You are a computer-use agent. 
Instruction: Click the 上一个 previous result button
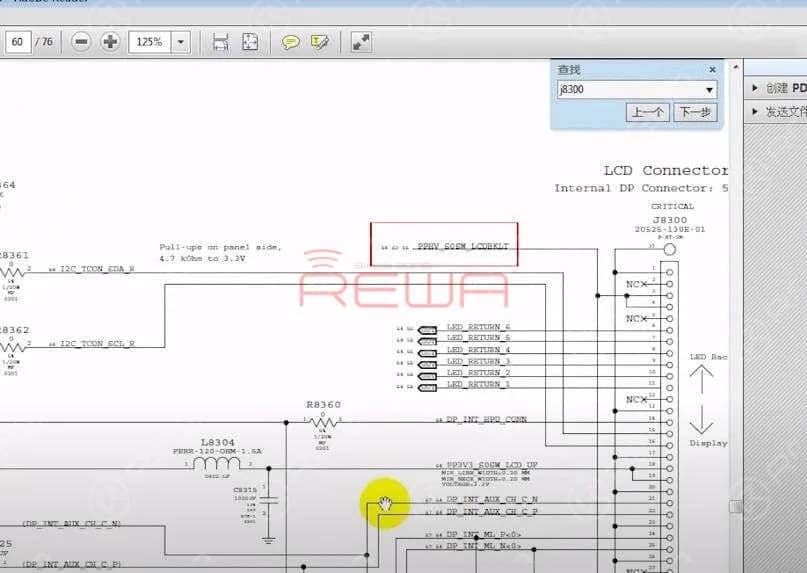(647, 112)
